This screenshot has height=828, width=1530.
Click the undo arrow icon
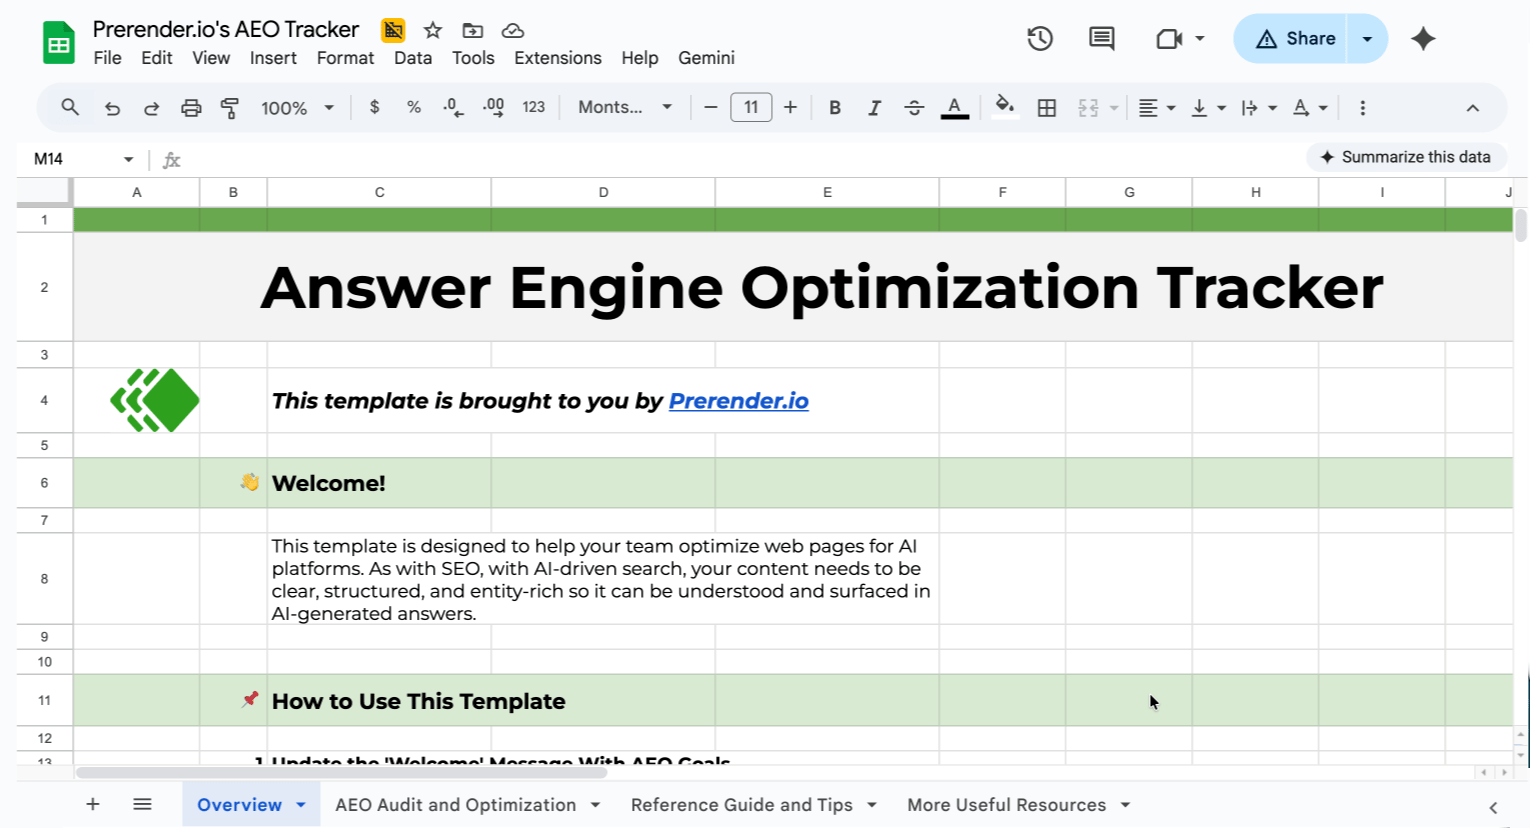click(112, 108)
